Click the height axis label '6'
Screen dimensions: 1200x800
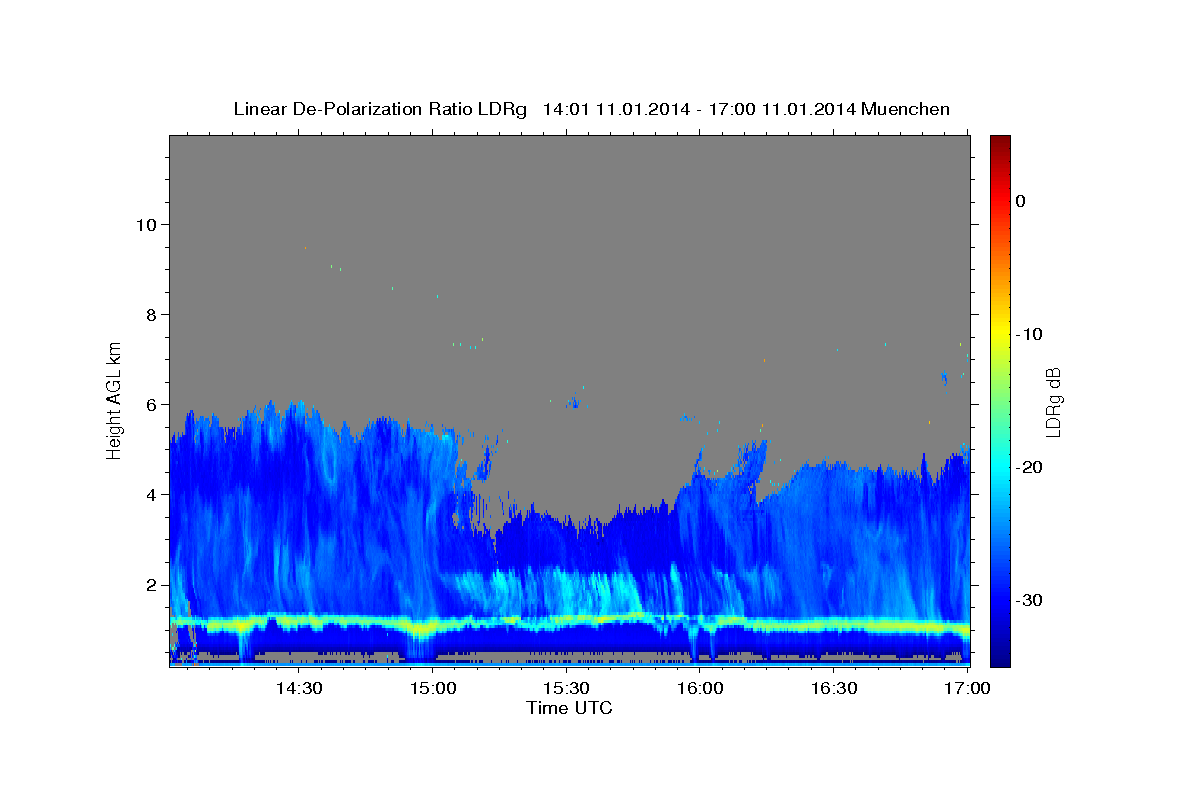pos(150,404)
